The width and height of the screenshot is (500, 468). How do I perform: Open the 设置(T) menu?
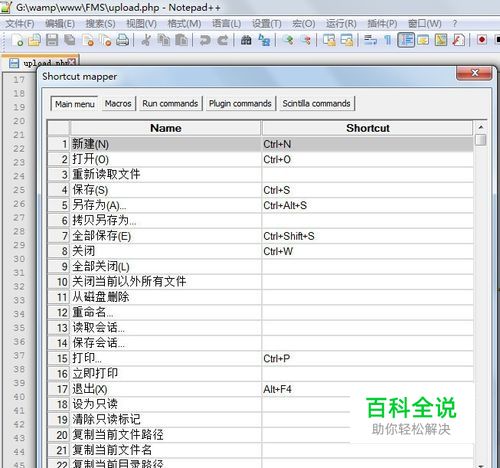coord(266,24)
